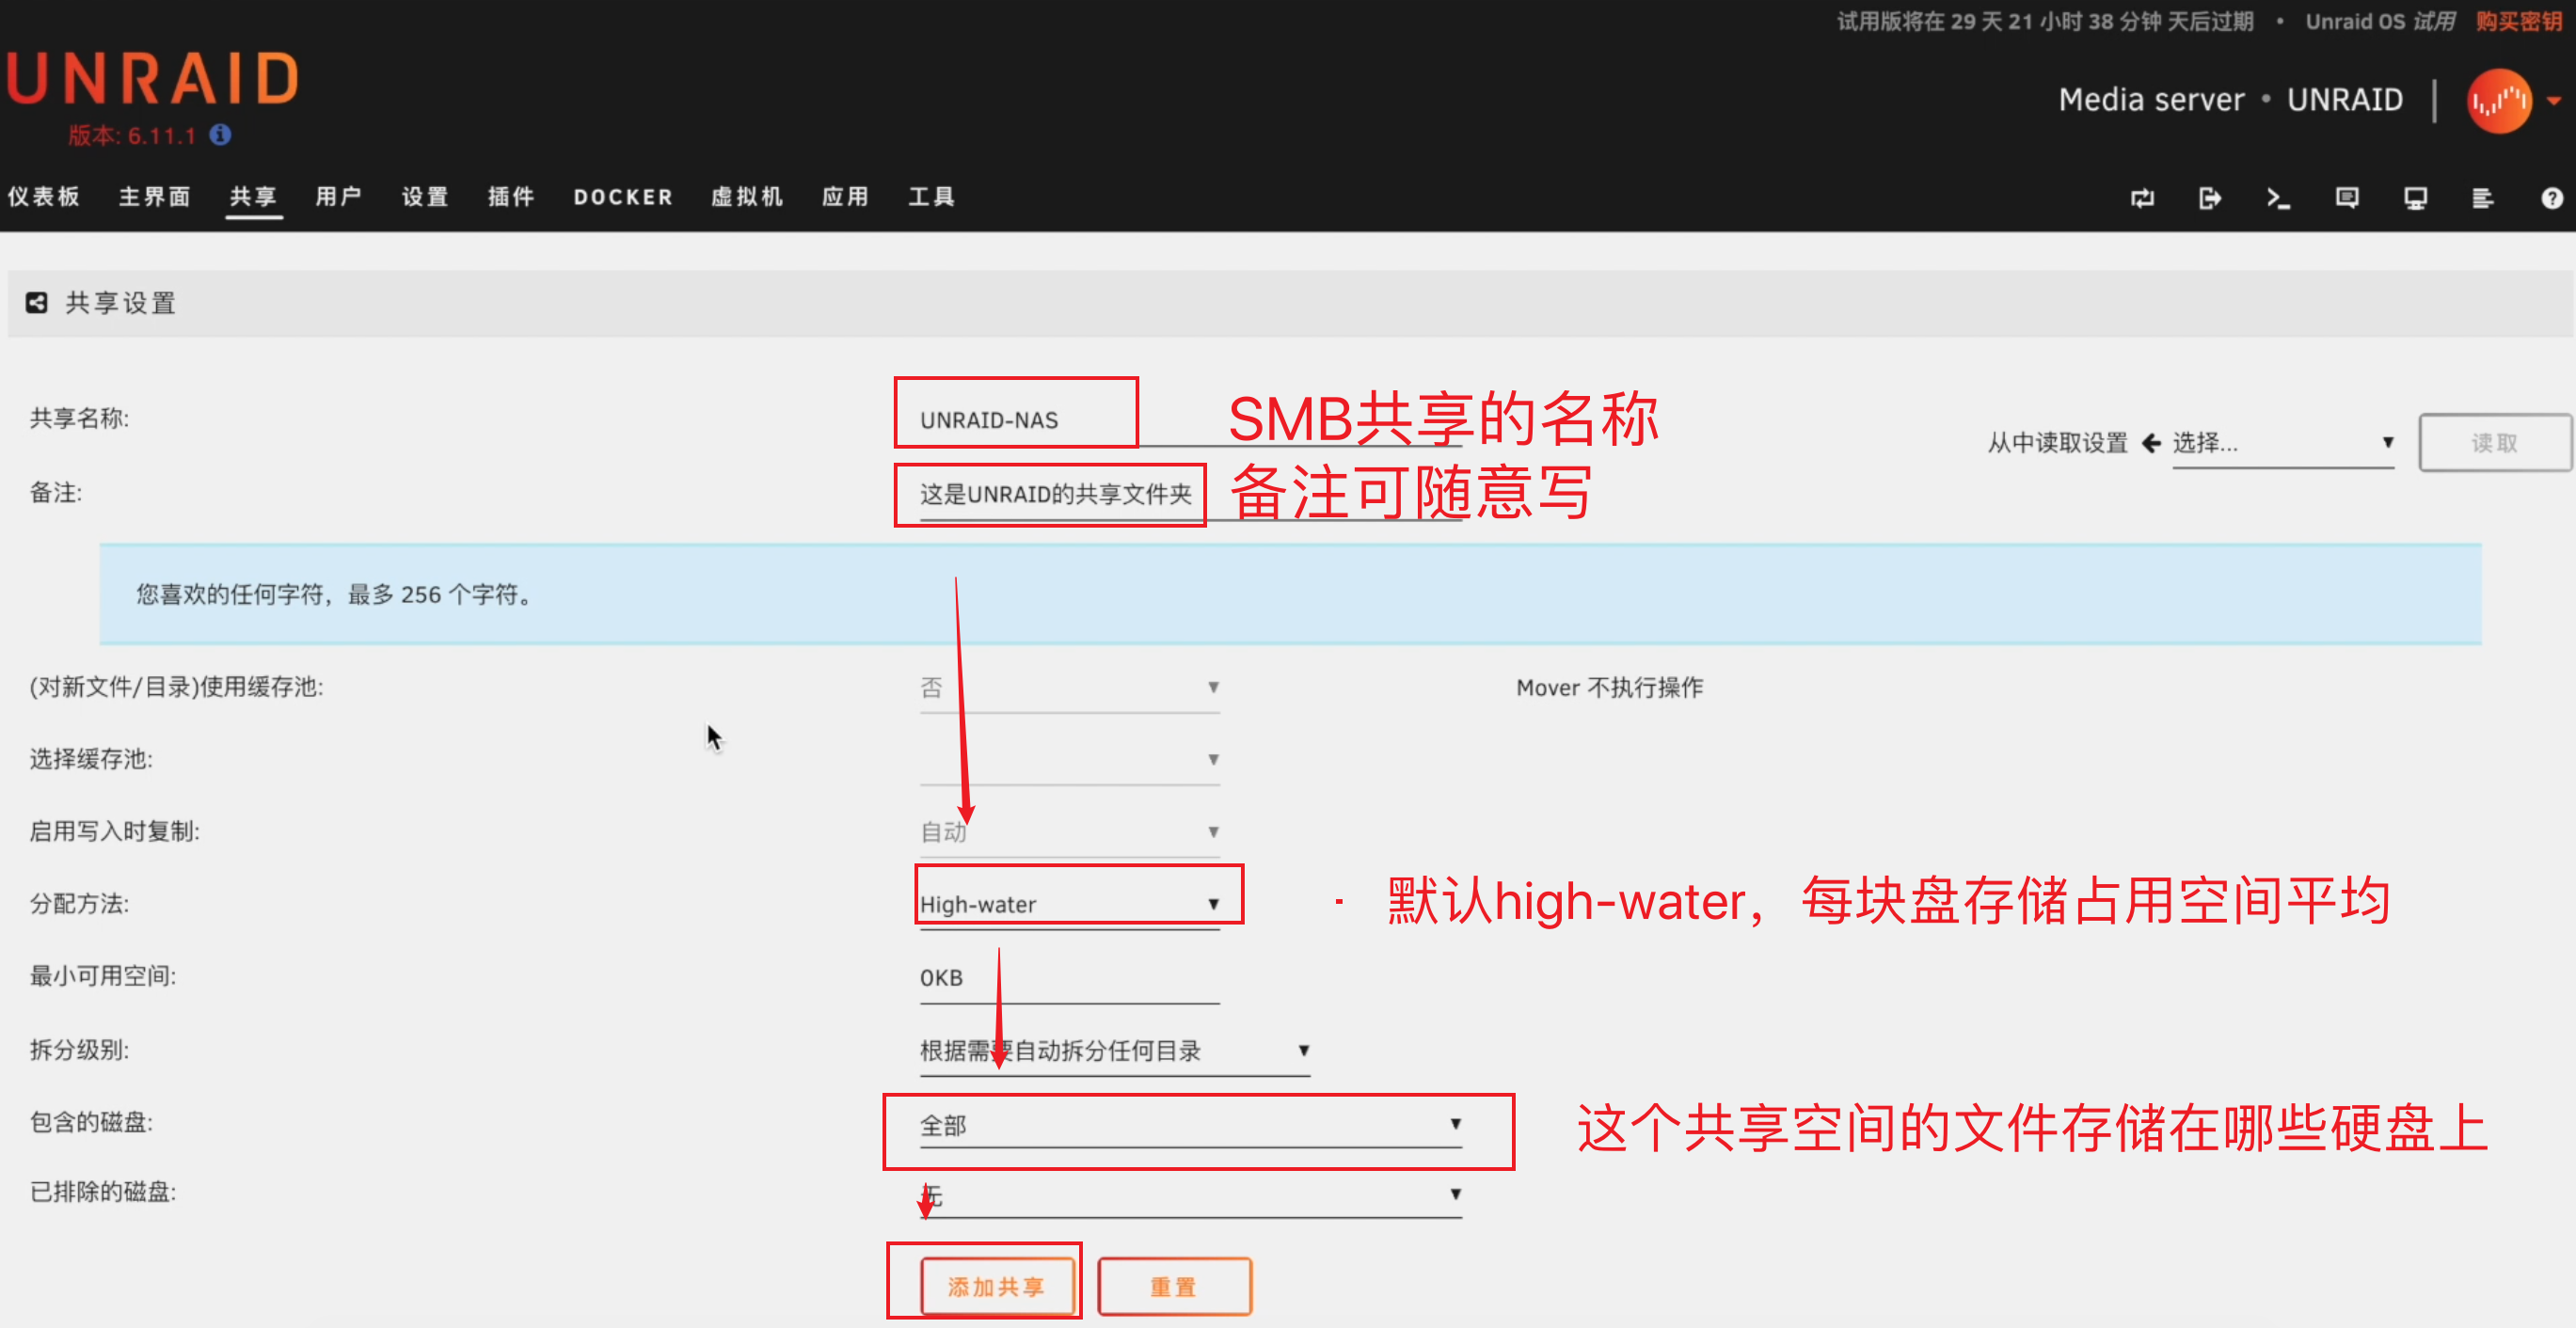Open the High-water 分配方法 dropdown
The image size is (2576, 1328).
click(1076, 902)
